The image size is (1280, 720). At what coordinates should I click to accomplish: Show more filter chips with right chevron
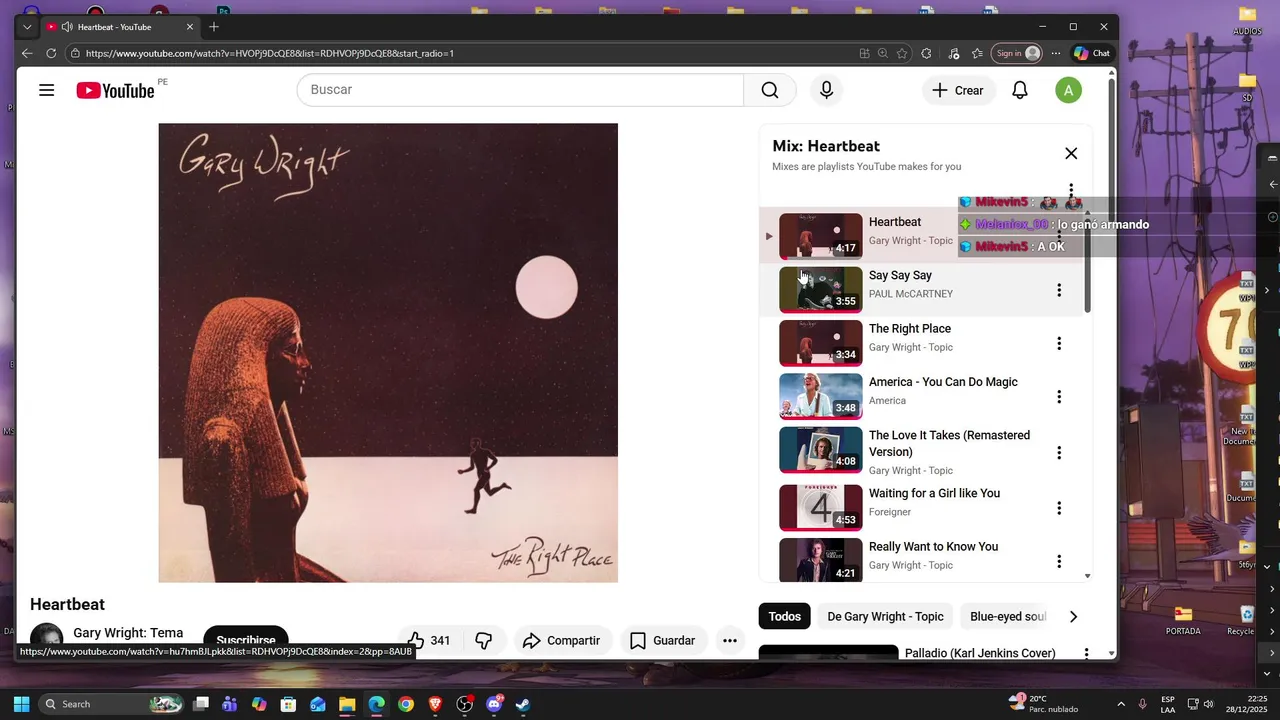tap(1073, 616)
